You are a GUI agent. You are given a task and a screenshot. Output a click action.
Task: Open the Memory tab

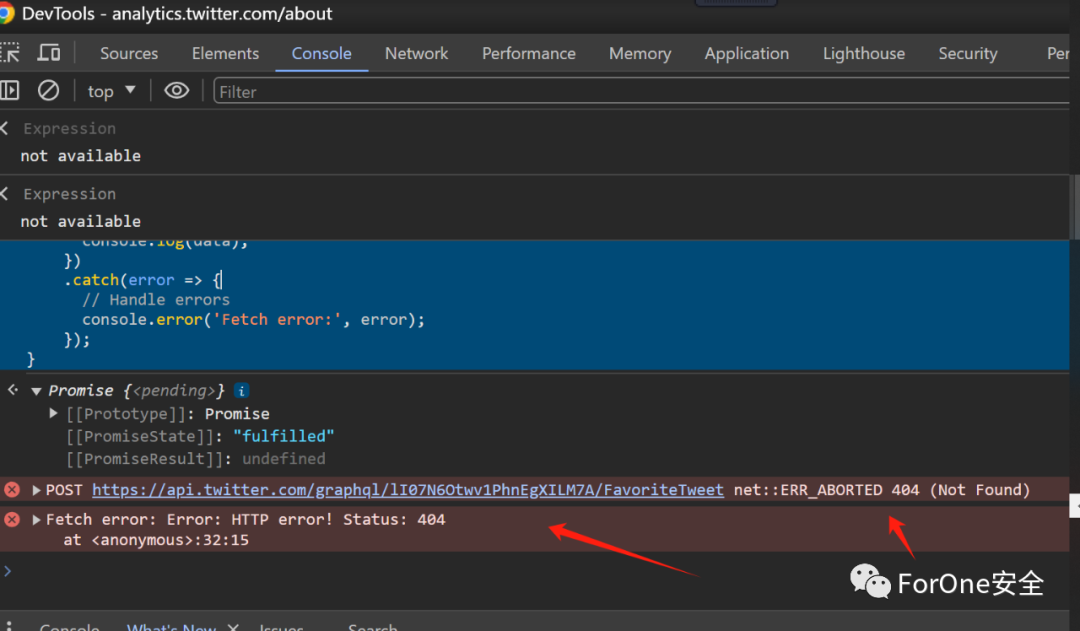640,53
